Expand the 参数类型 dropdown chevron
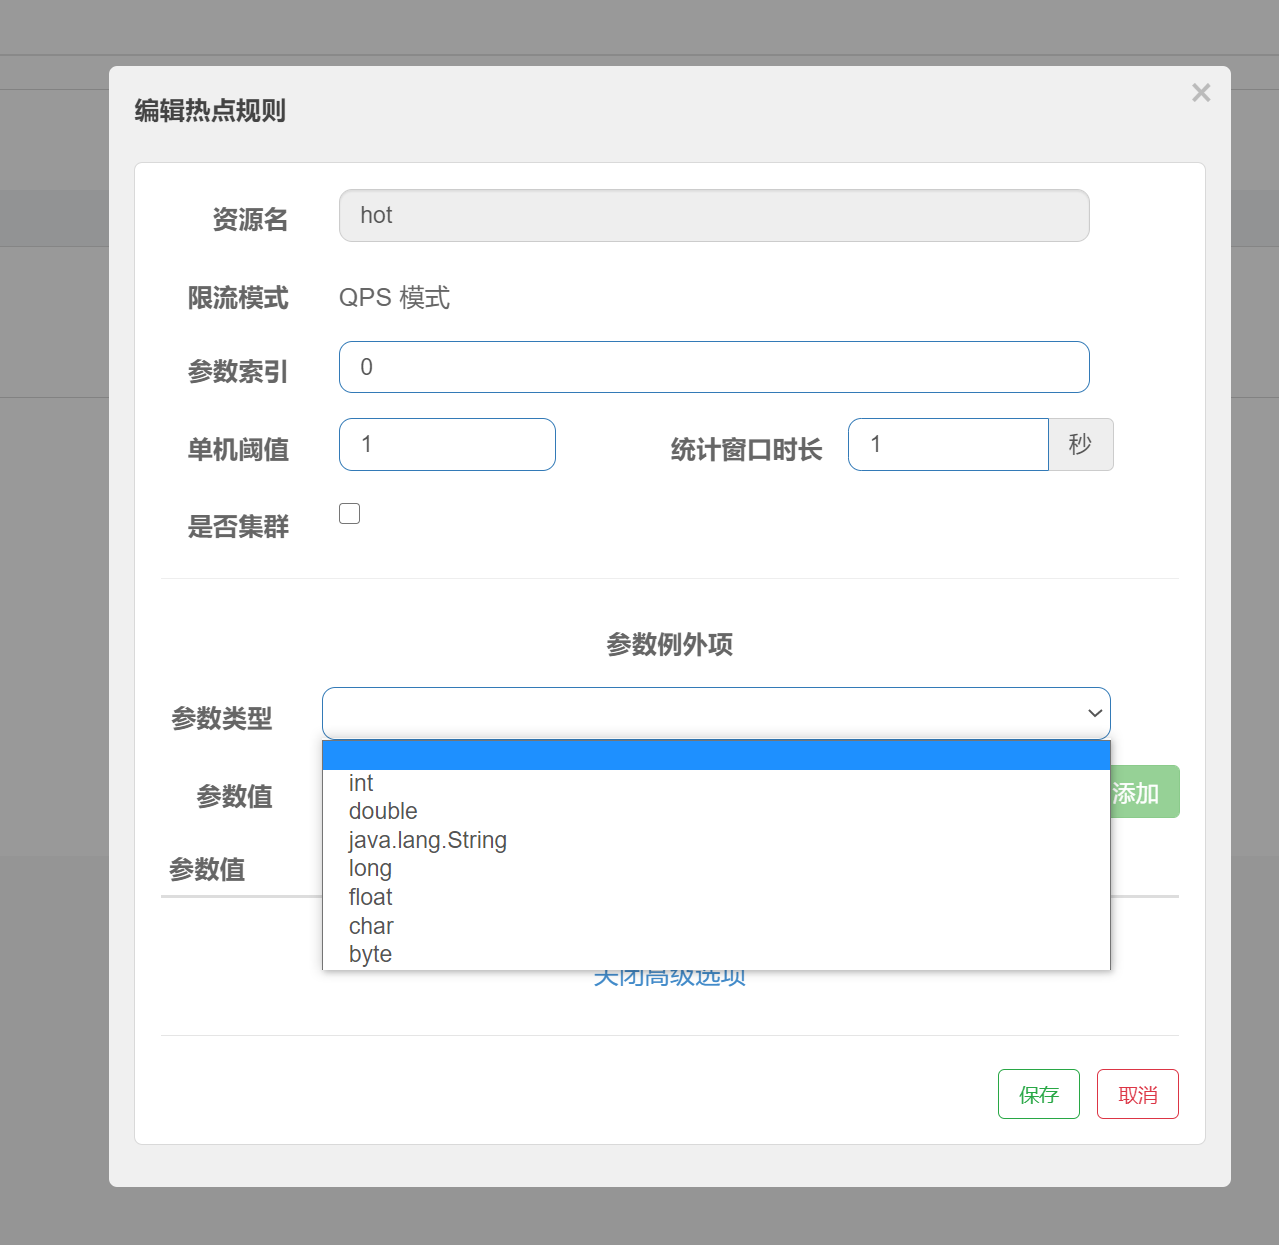 1094,713
